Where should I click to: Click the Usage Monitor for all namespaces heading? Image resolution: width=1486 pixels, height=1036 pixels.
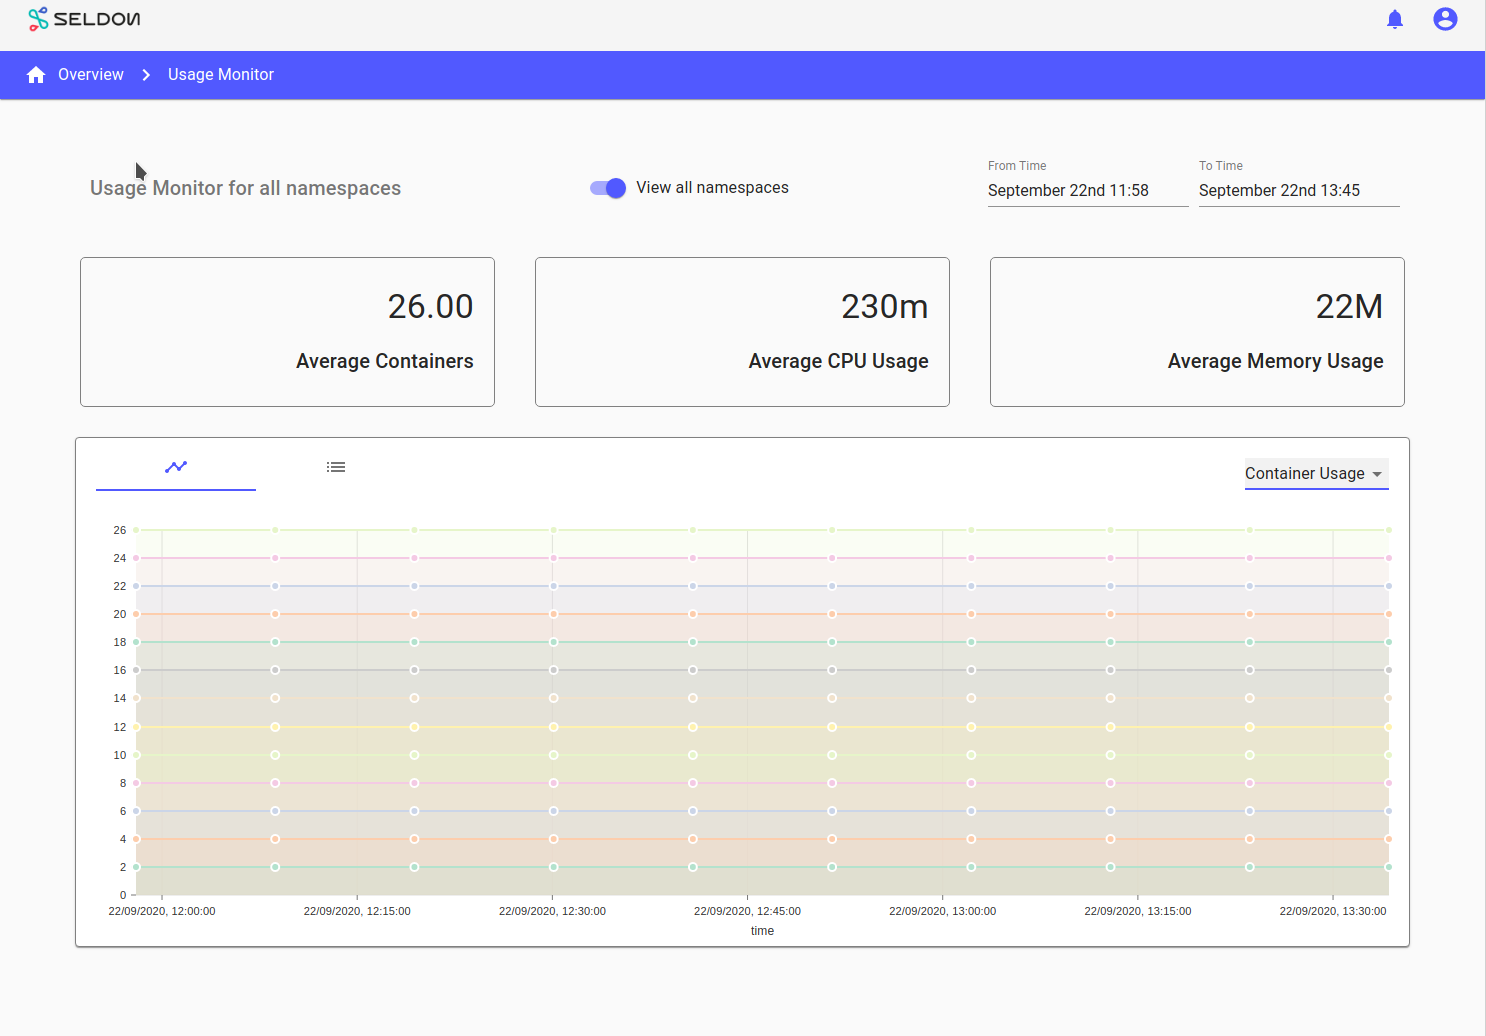click(x=245, y=188)
